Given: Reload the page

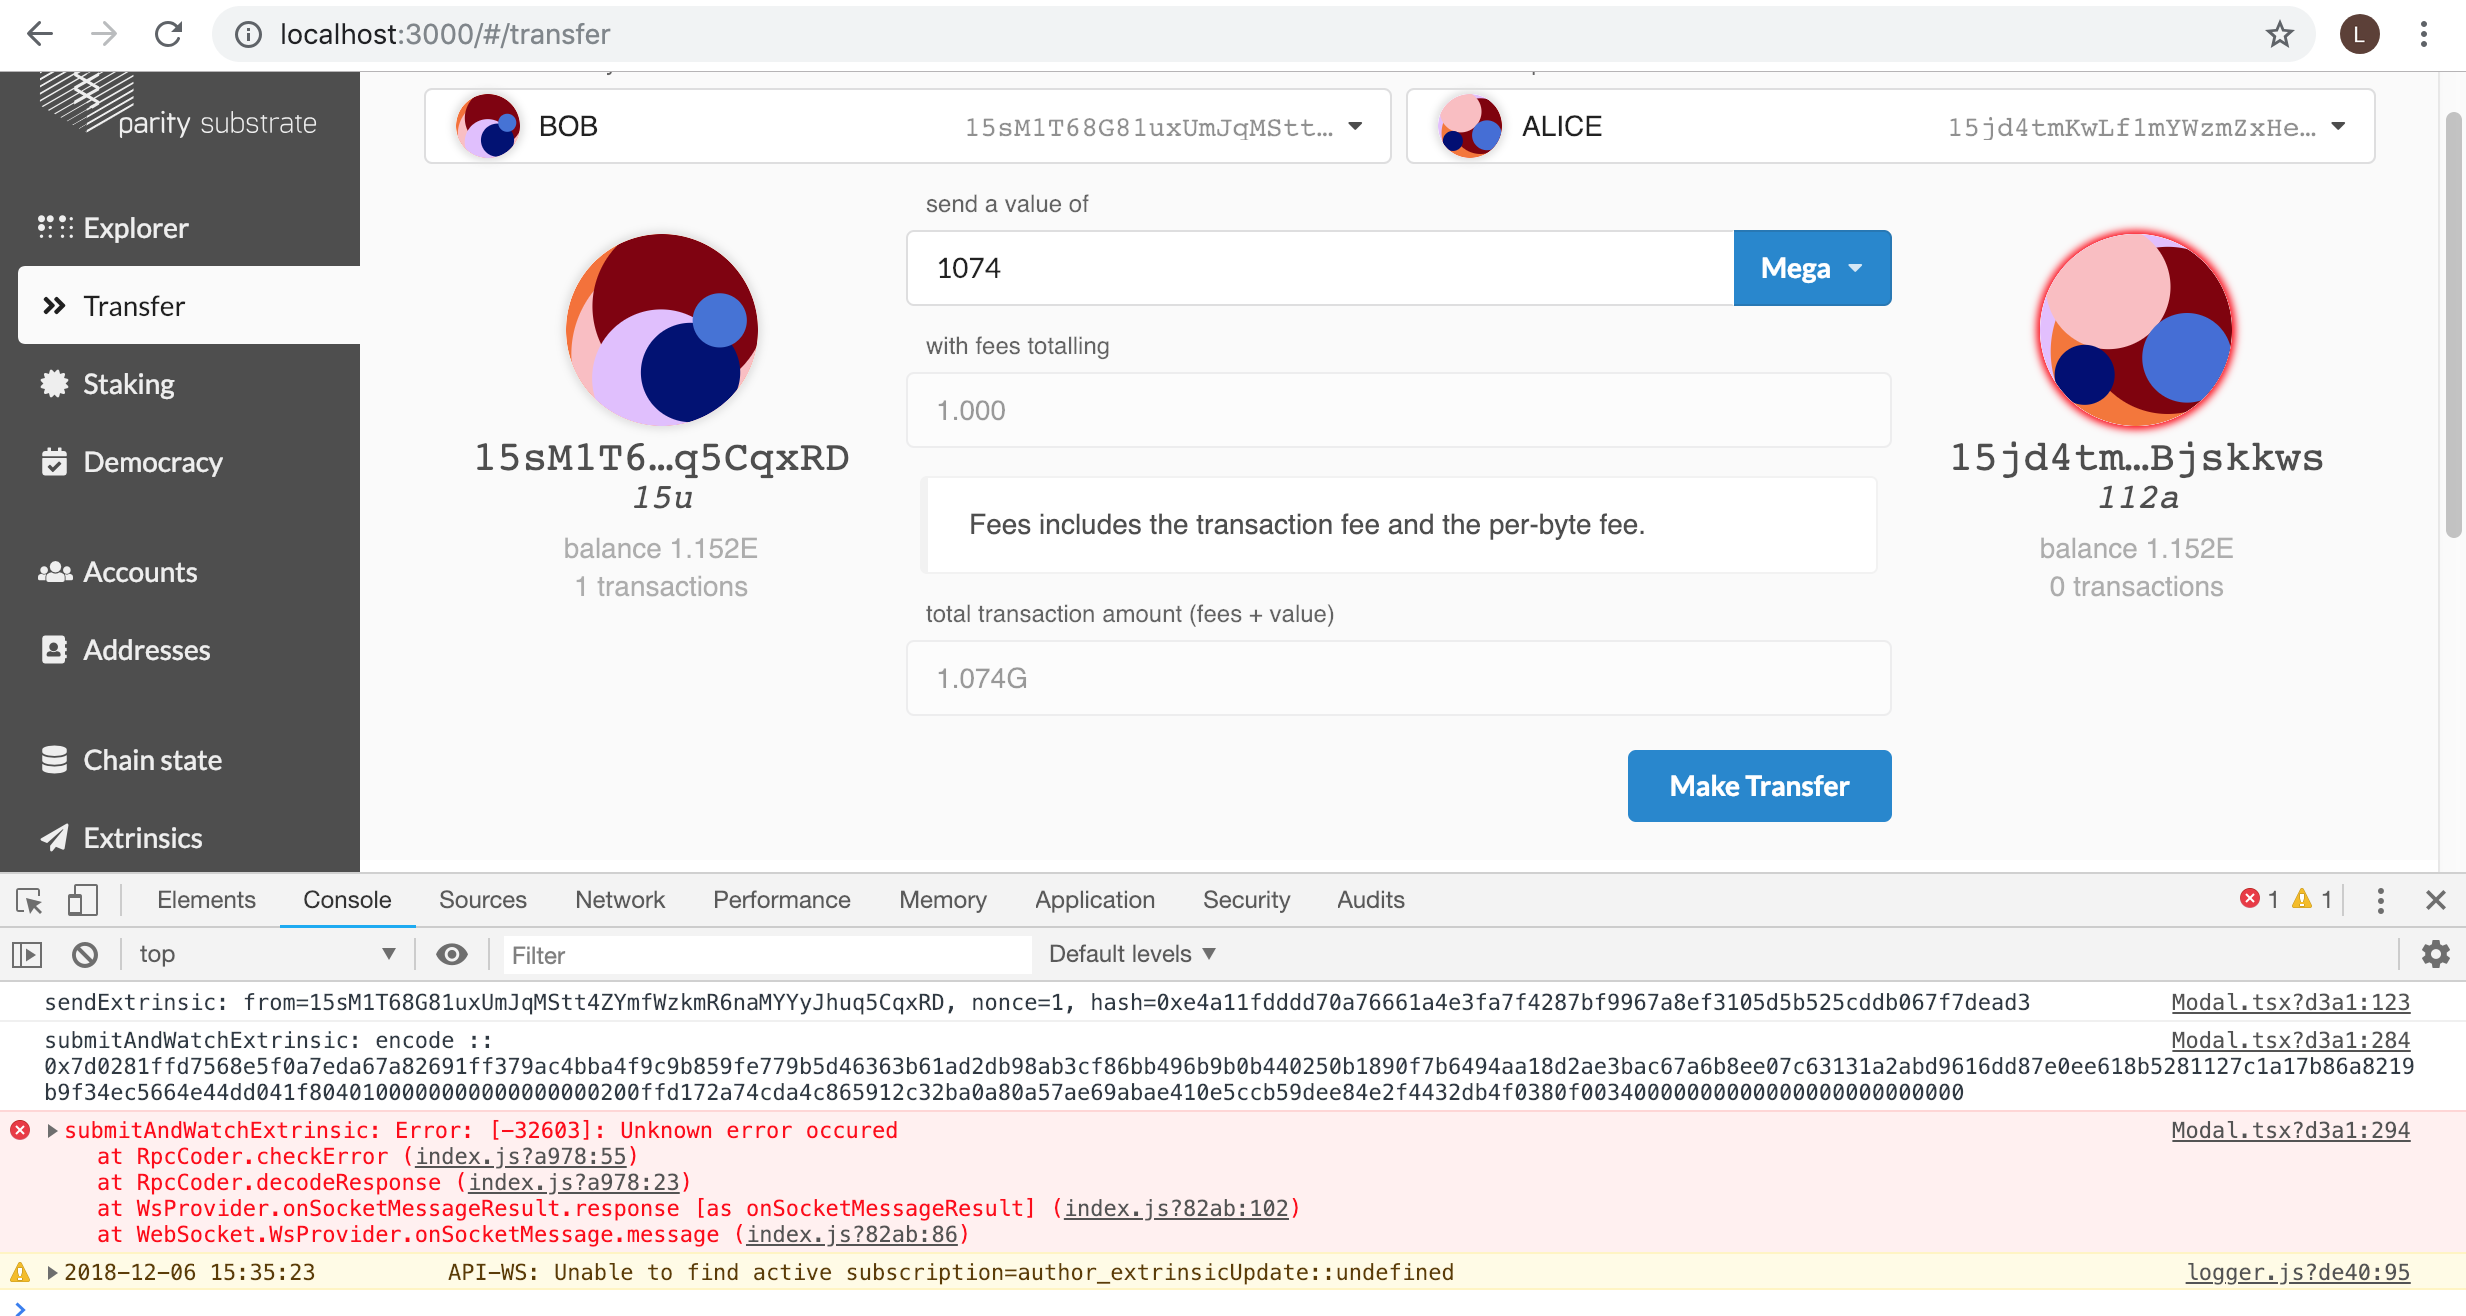Looking at the screenshot, I should pyautogui.click(x=168, y=34).
